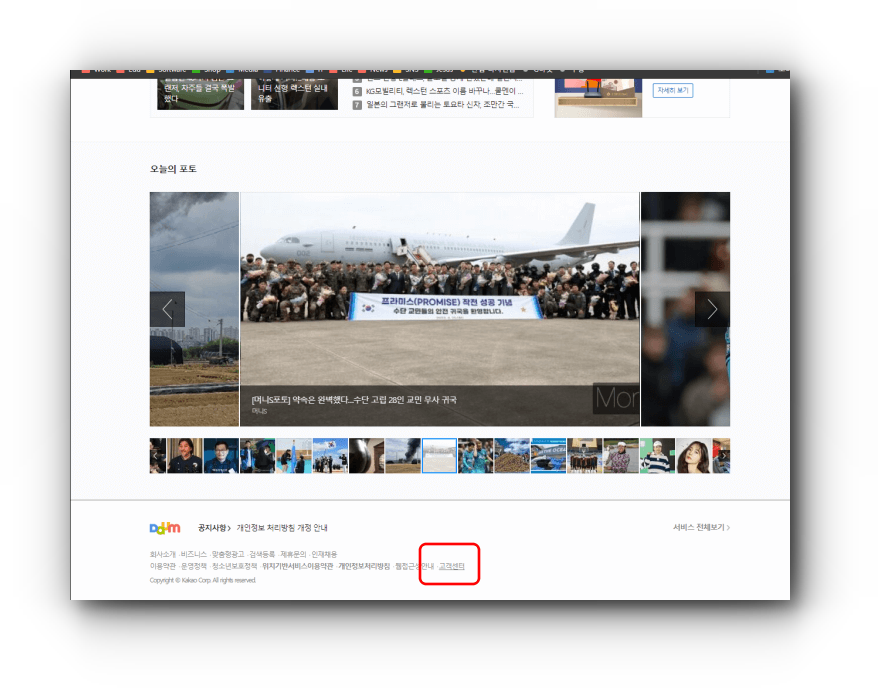
Task: Click the 오늘의 포토 section heading
Action: 173,169
